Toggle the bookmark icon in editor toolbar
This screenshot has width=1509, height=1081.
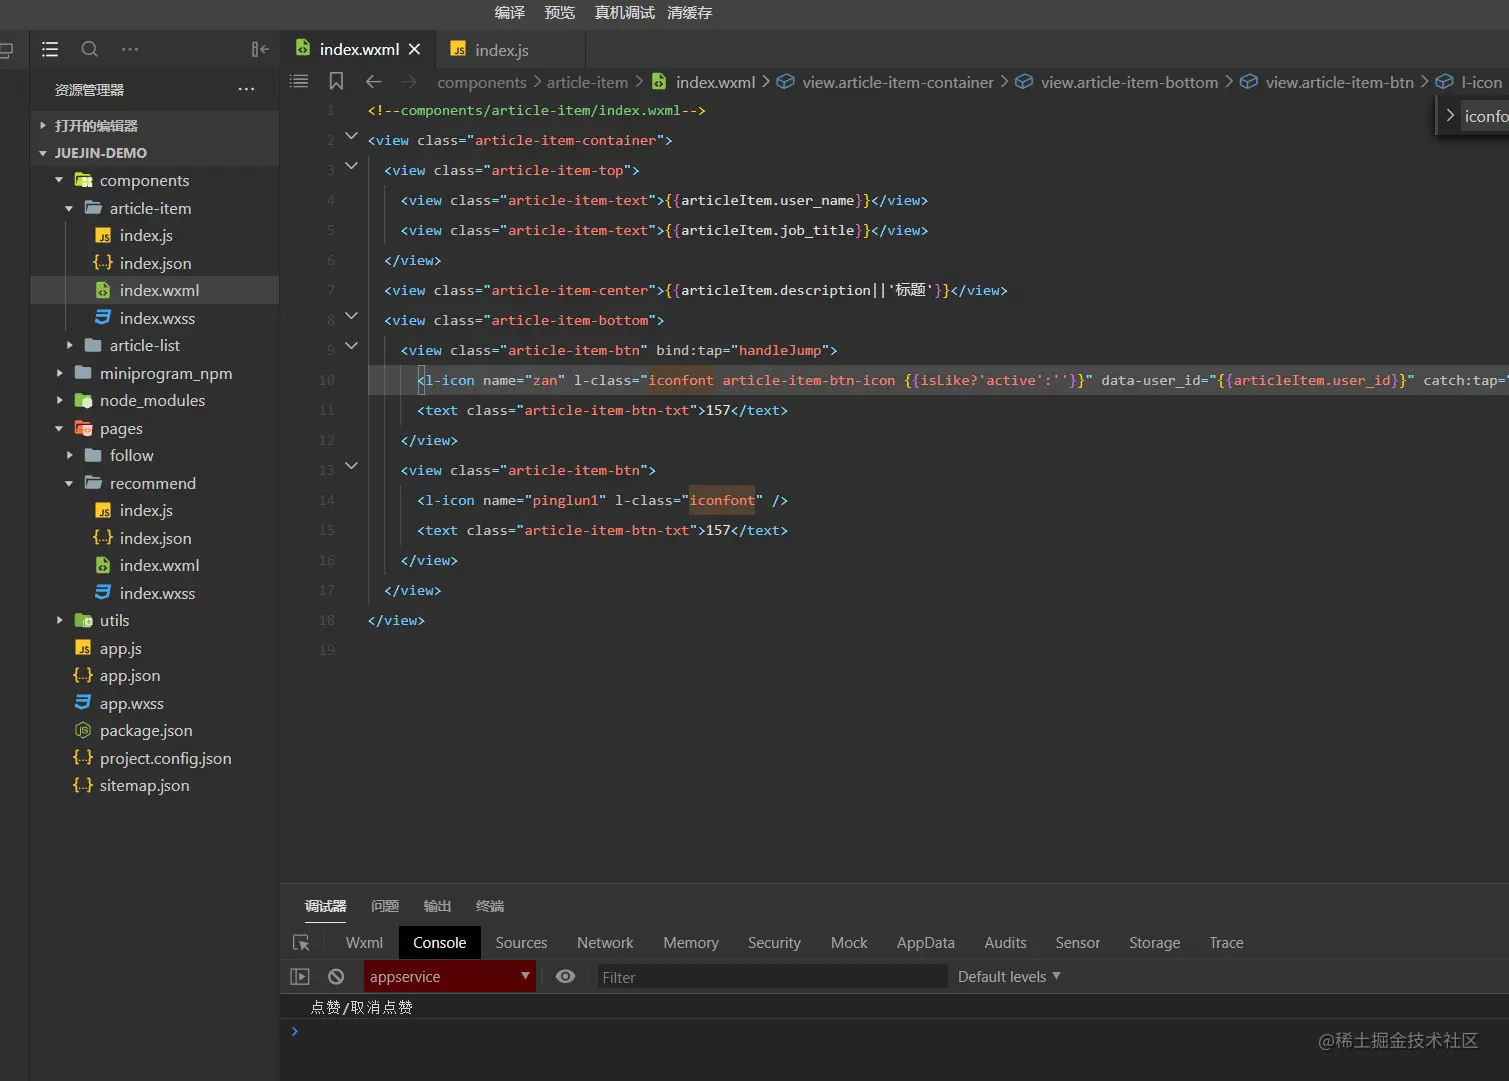[336, 81]
